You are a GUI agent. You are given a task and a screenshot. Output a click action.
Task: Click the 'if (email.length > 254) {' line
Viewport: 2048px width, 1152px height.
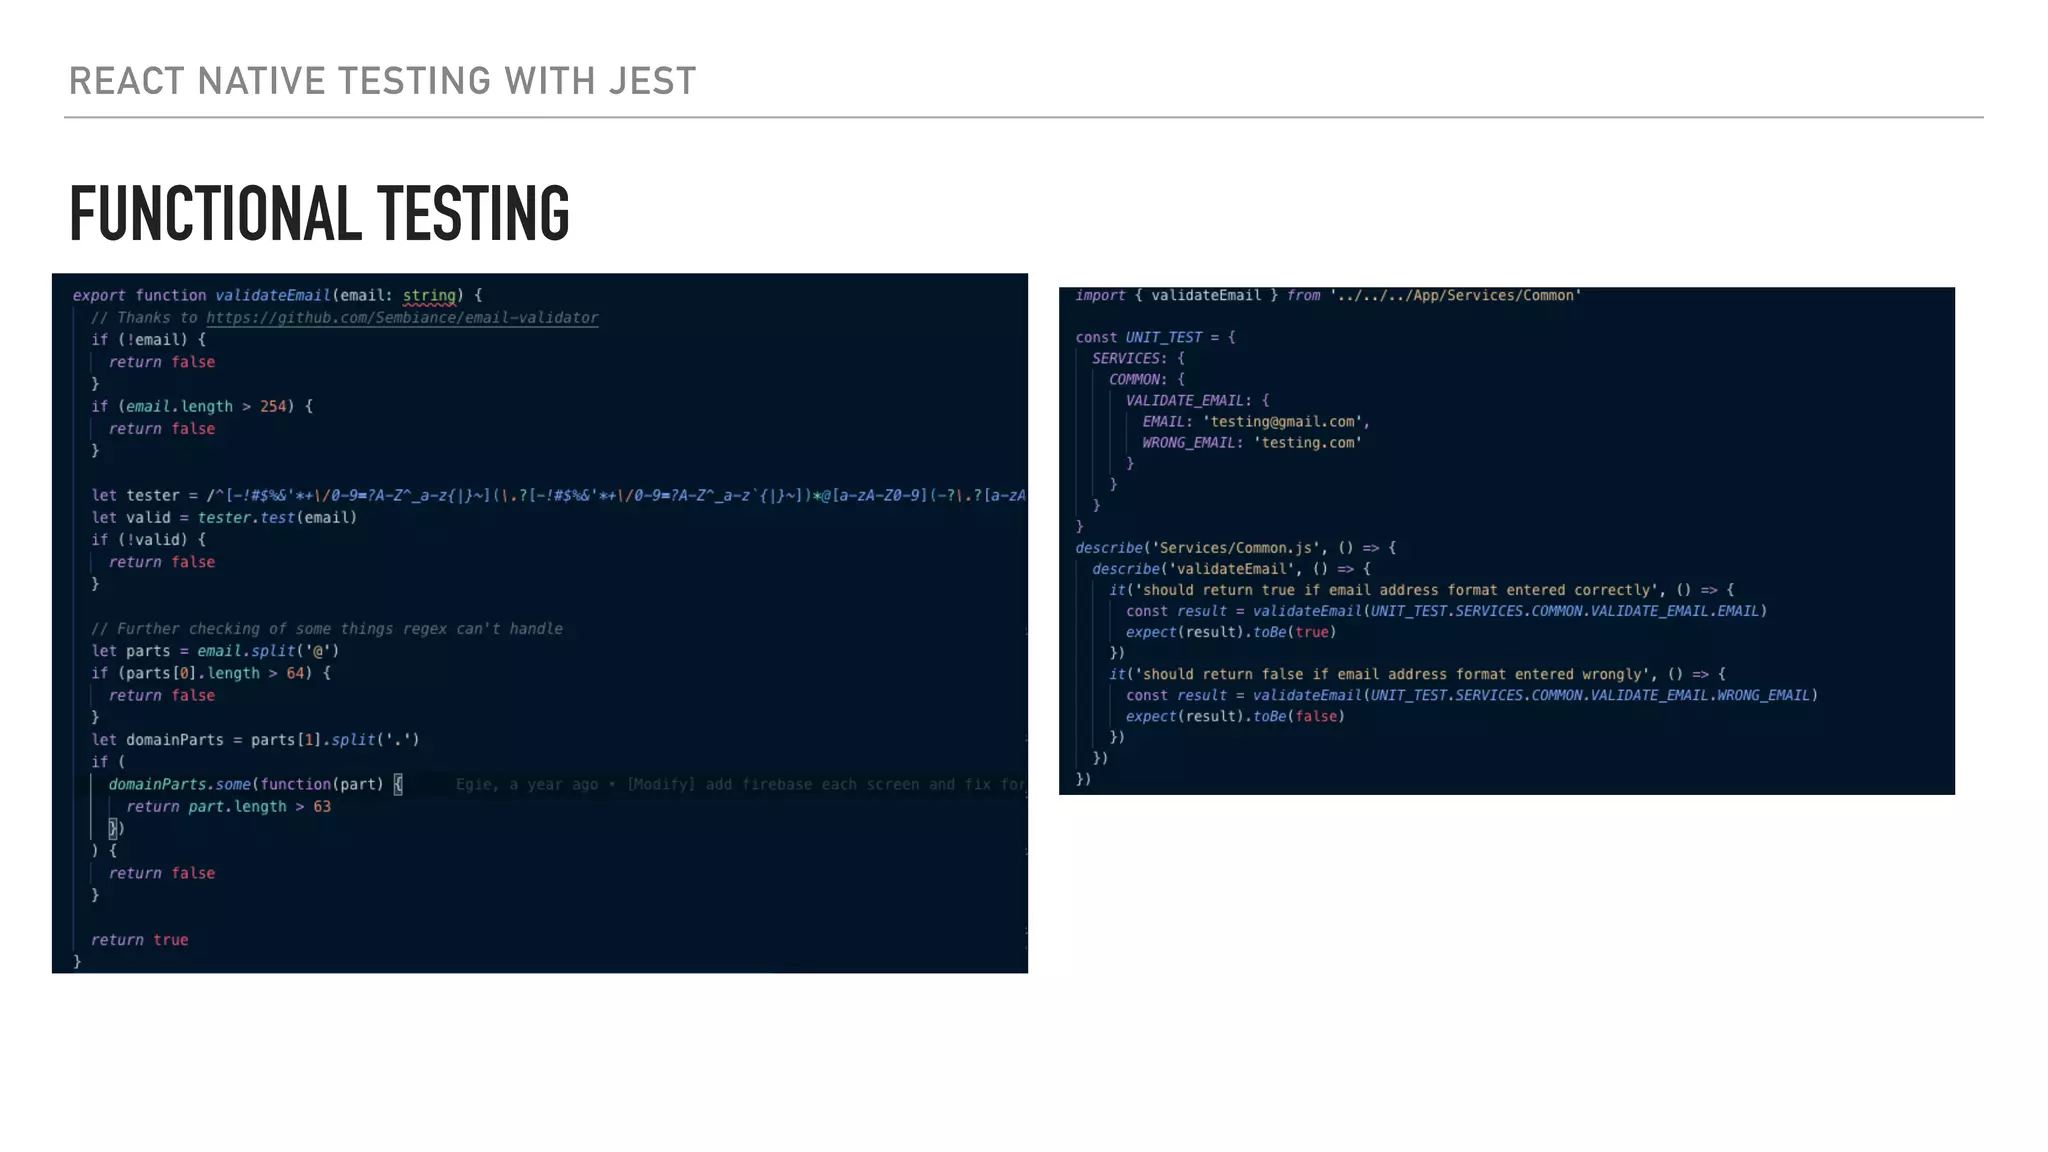tap(202, 406)
